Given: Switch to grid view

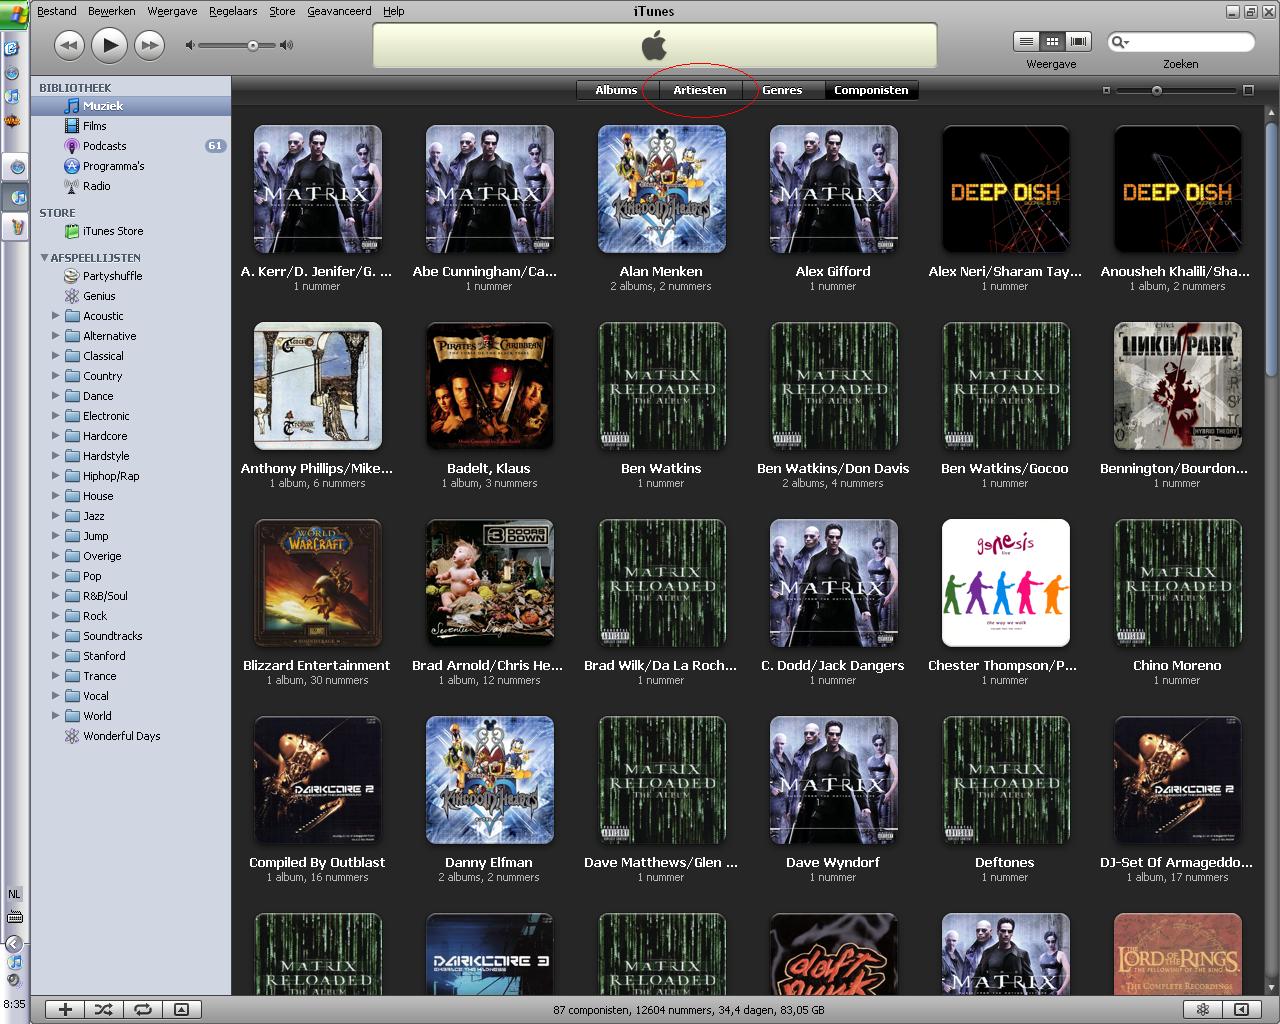Looking at the screenshot, I should coord(1052,41).
